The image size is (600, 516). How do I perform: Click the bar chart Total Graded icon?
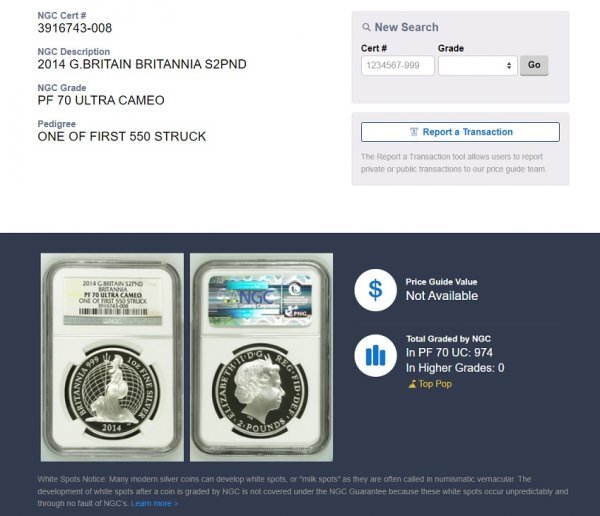(375, 356)
